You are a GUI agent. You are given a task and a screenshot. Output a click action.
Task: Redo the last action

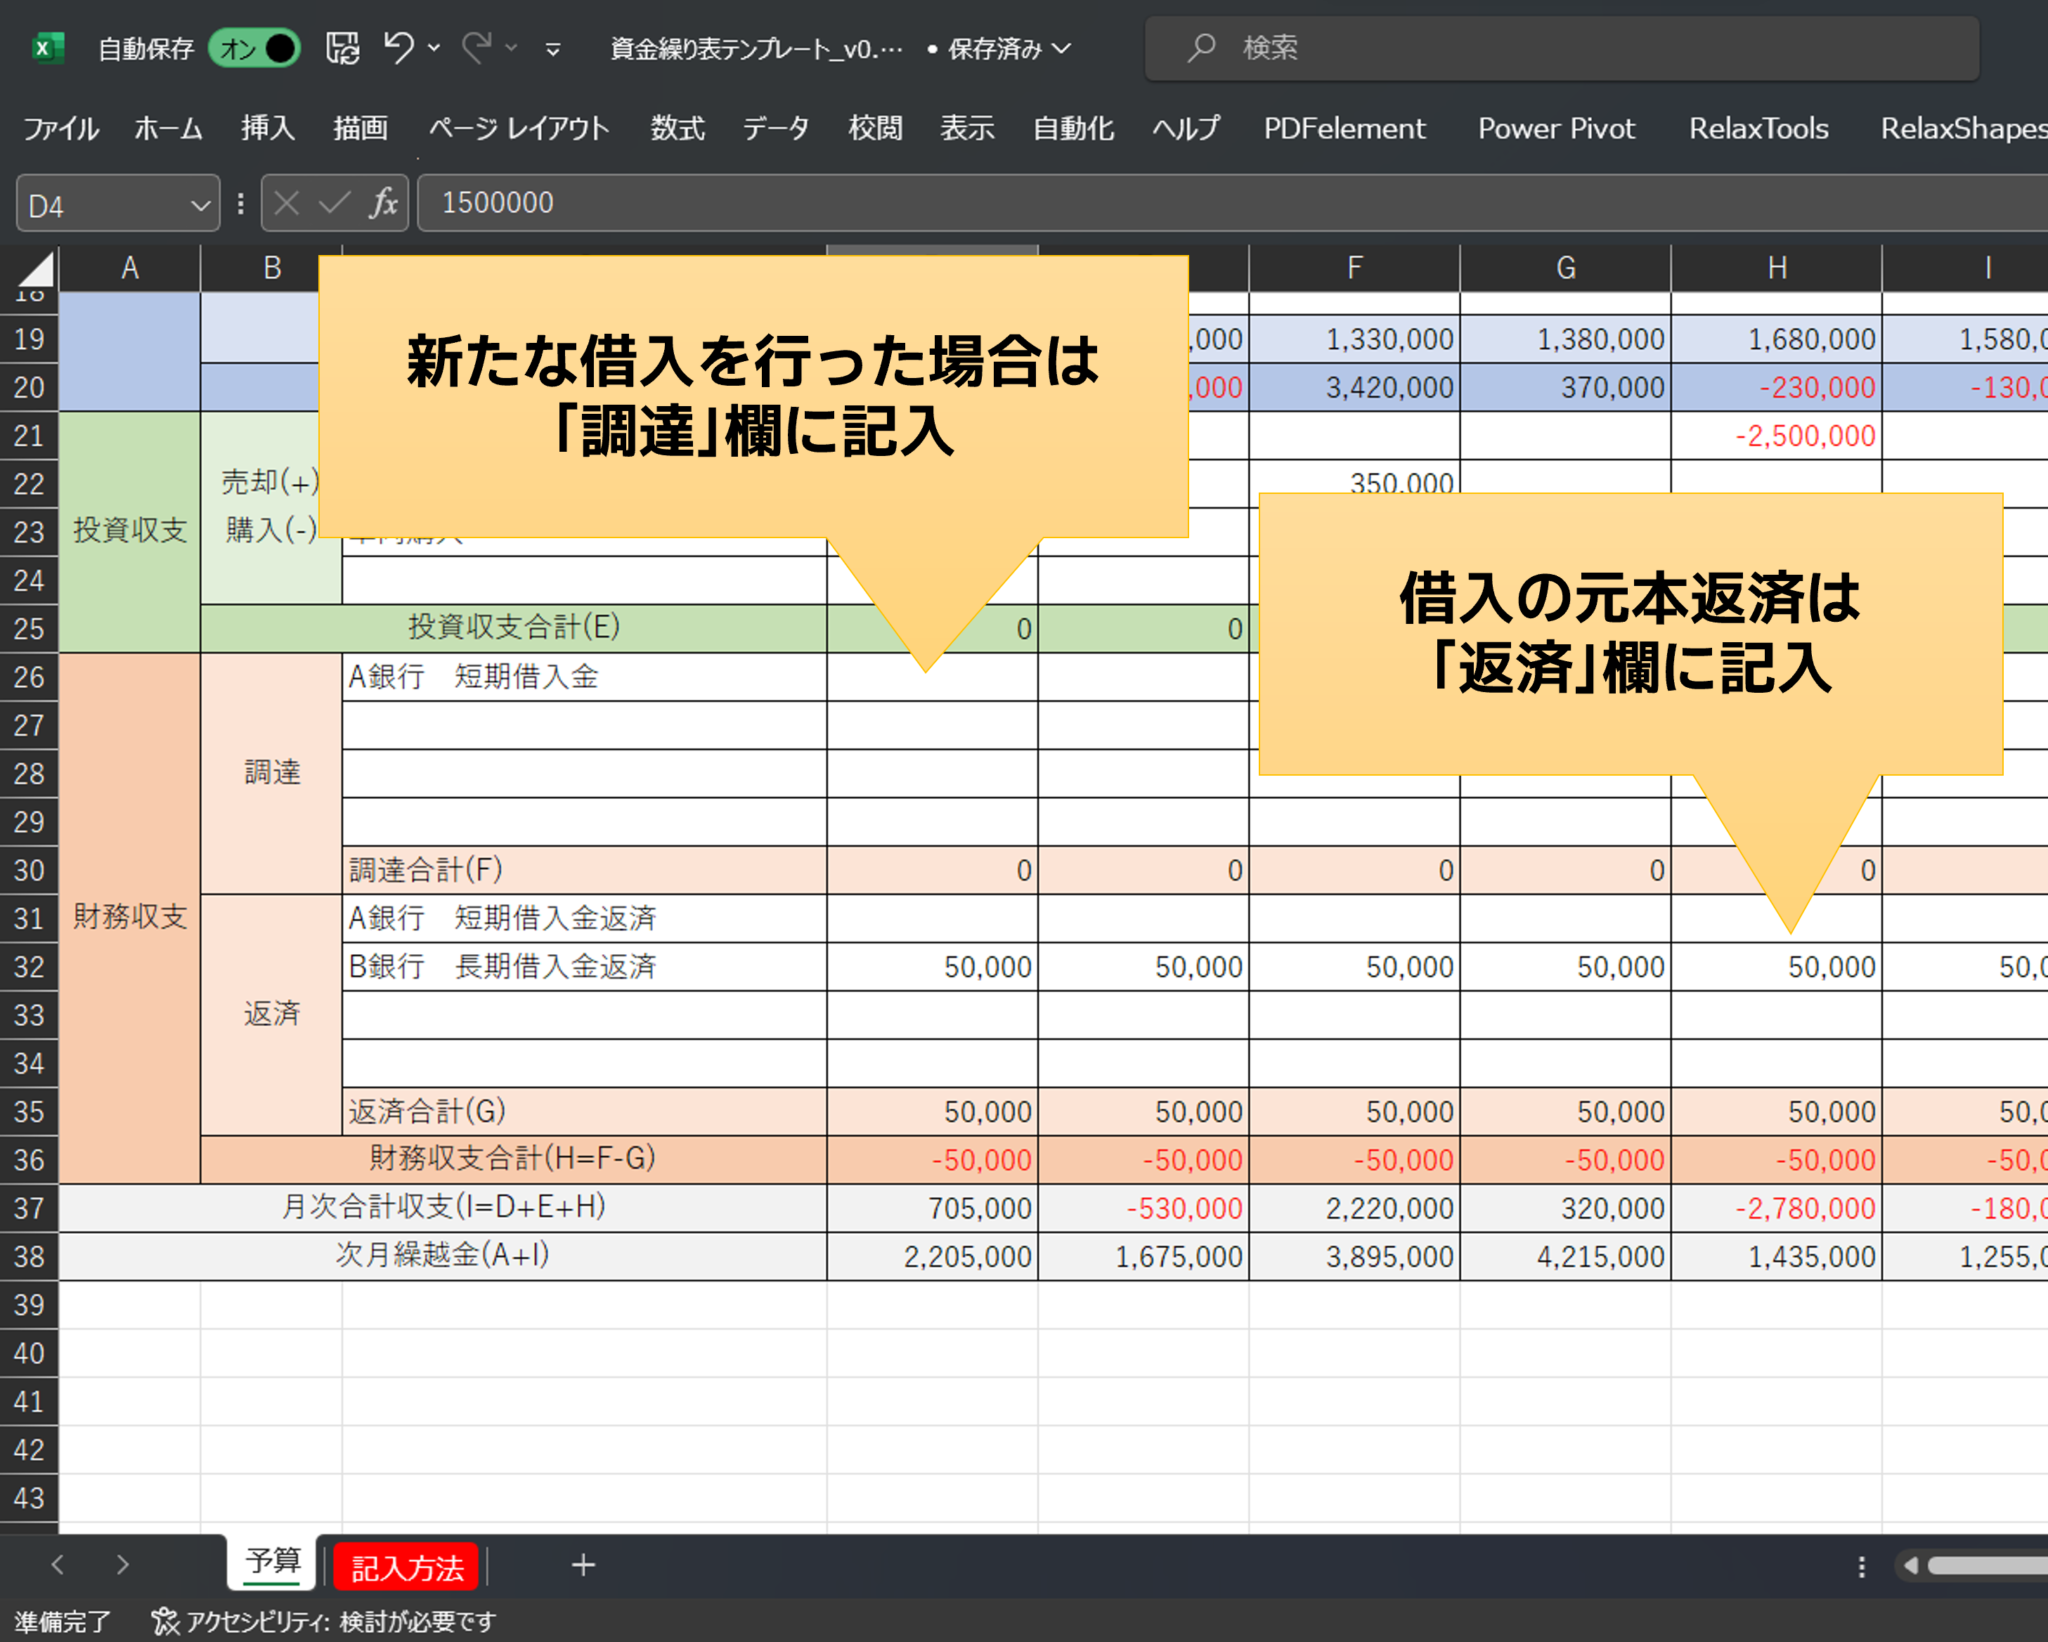pos(477,47)
